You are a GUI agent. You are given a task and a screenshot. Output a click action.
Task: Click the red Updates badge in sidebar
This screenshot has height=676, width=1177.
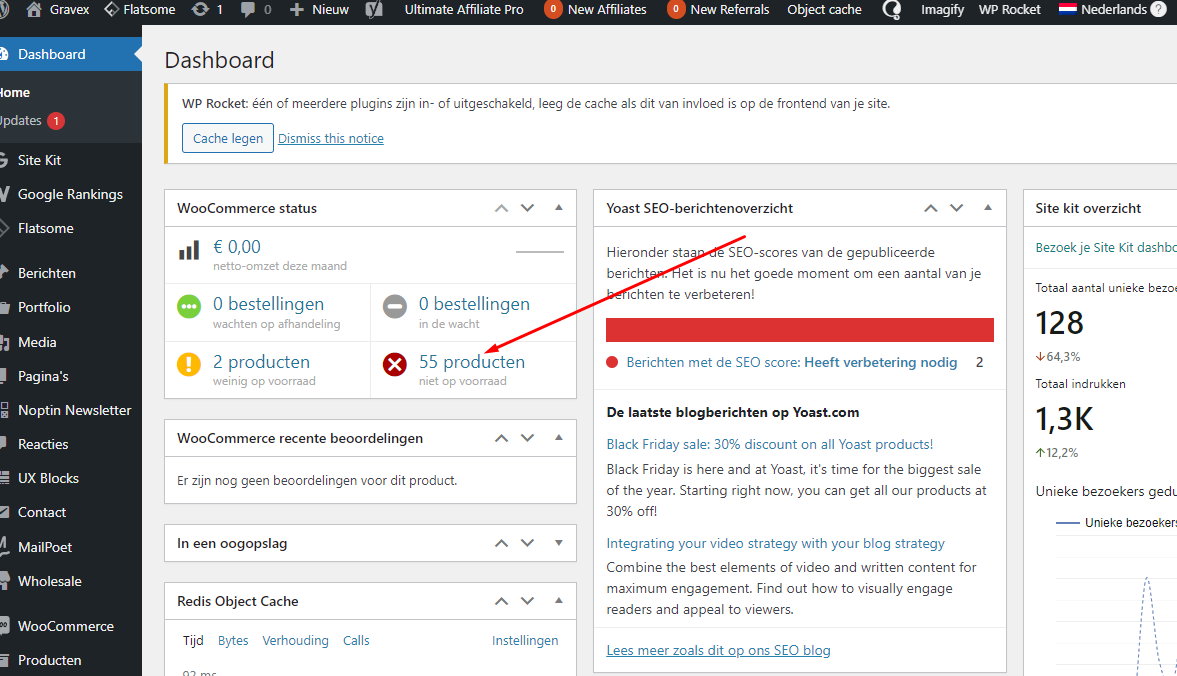click(x=56, y=121)
